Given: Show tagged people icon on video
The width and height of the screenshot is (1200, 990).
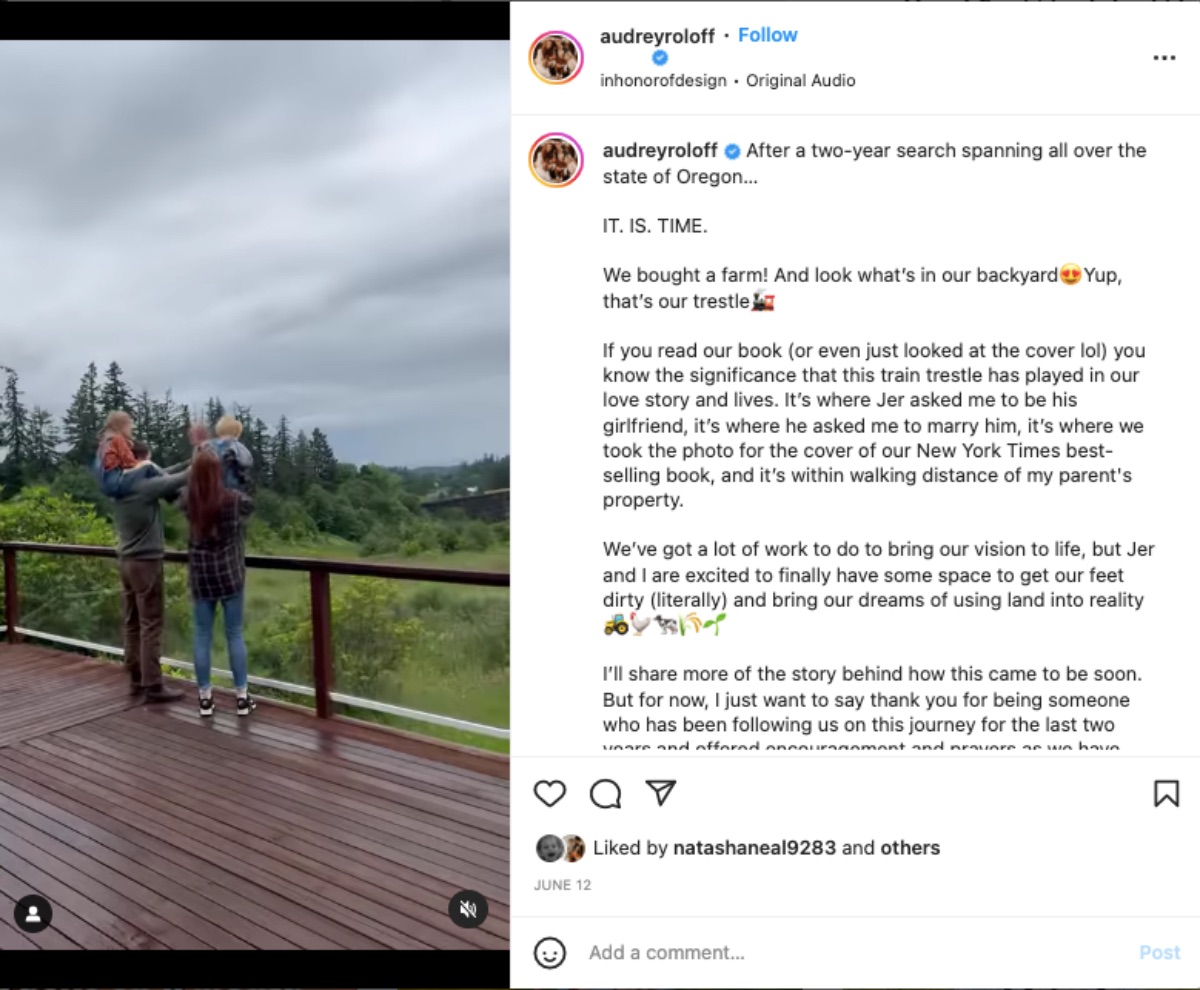Looking at the screenshot, I should pyautogui.click(x=33, y=913).
